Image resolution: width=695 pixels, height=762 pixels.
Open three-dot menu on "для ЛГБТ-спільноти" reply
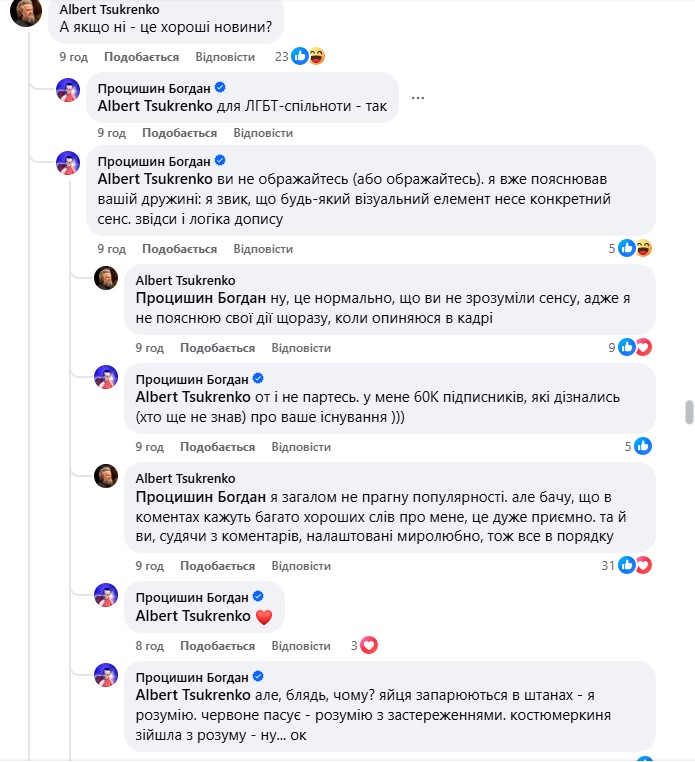(417, 98)
